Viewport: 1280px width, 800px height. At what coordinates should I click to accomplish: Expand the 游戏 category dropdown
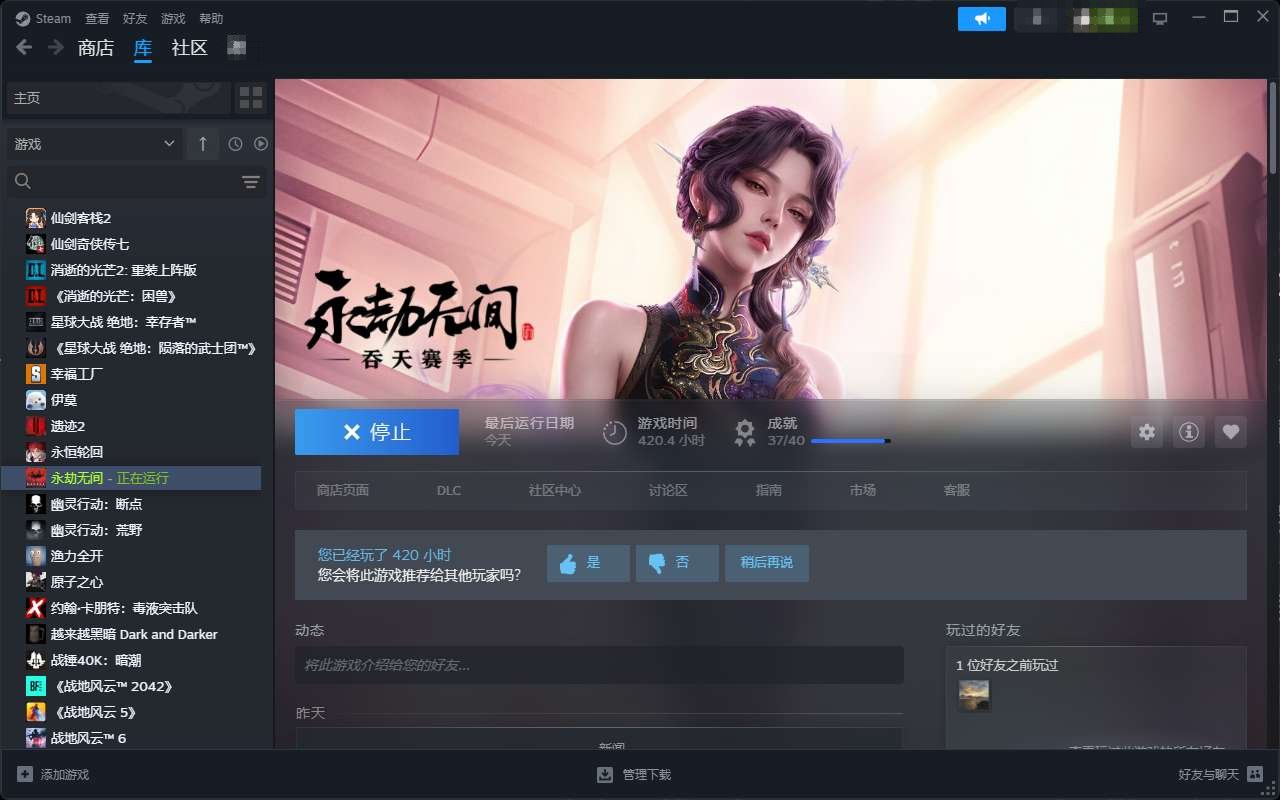[94, 144]
